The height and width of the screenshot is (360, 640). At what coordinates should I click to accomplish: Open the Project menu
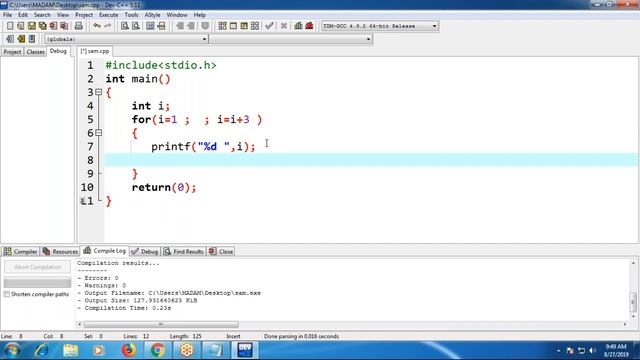point(84,15)
